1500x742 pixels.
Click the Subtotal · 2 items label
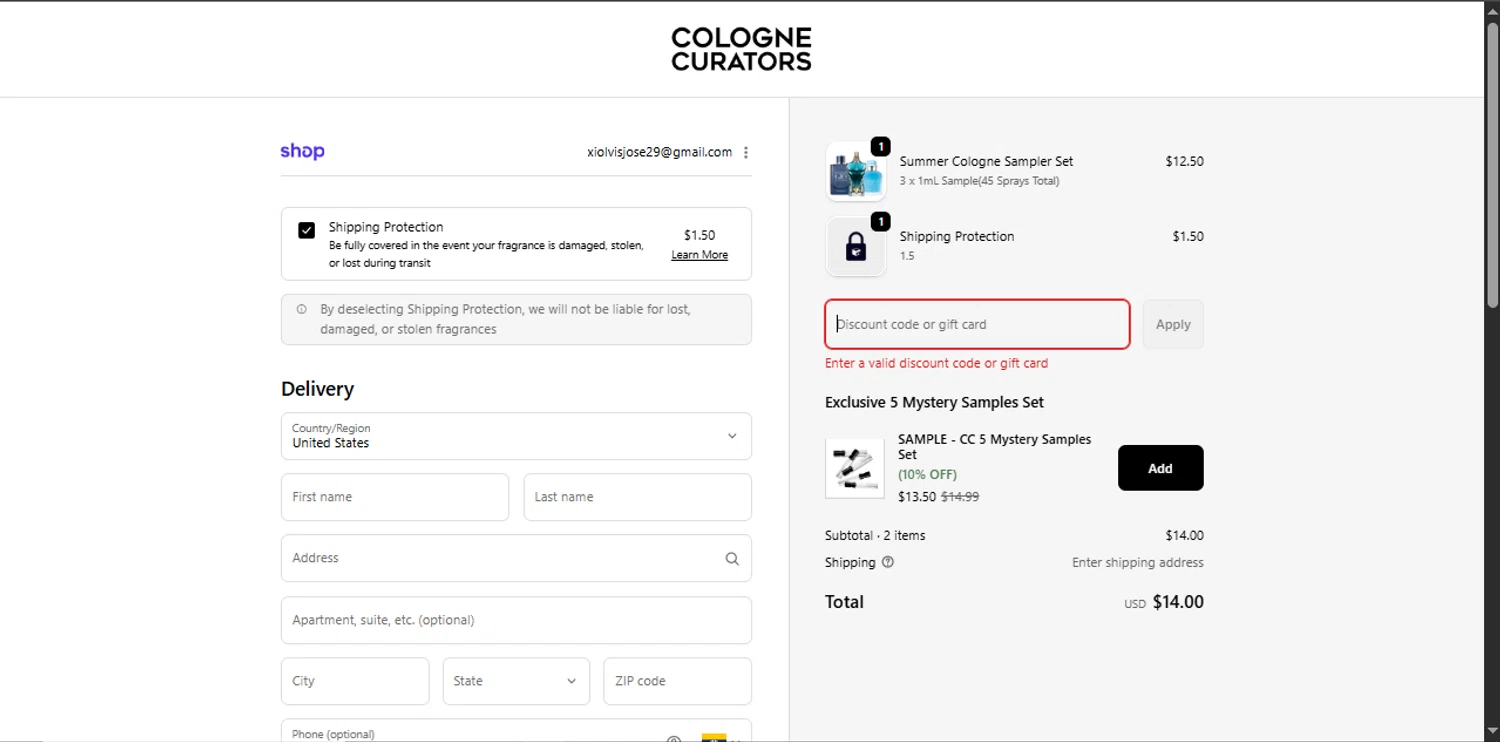tap(875, 536)
